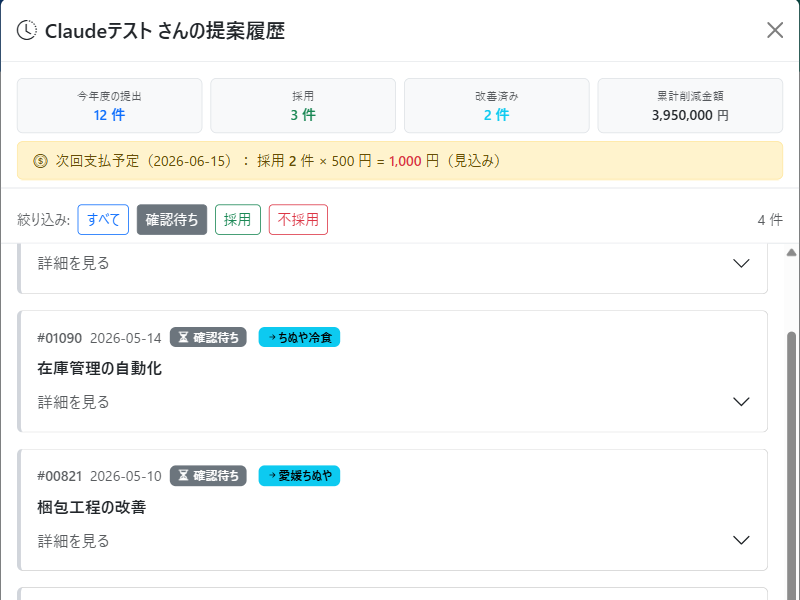
Task: Click proposal number #00821
Action: click(60, 477)
